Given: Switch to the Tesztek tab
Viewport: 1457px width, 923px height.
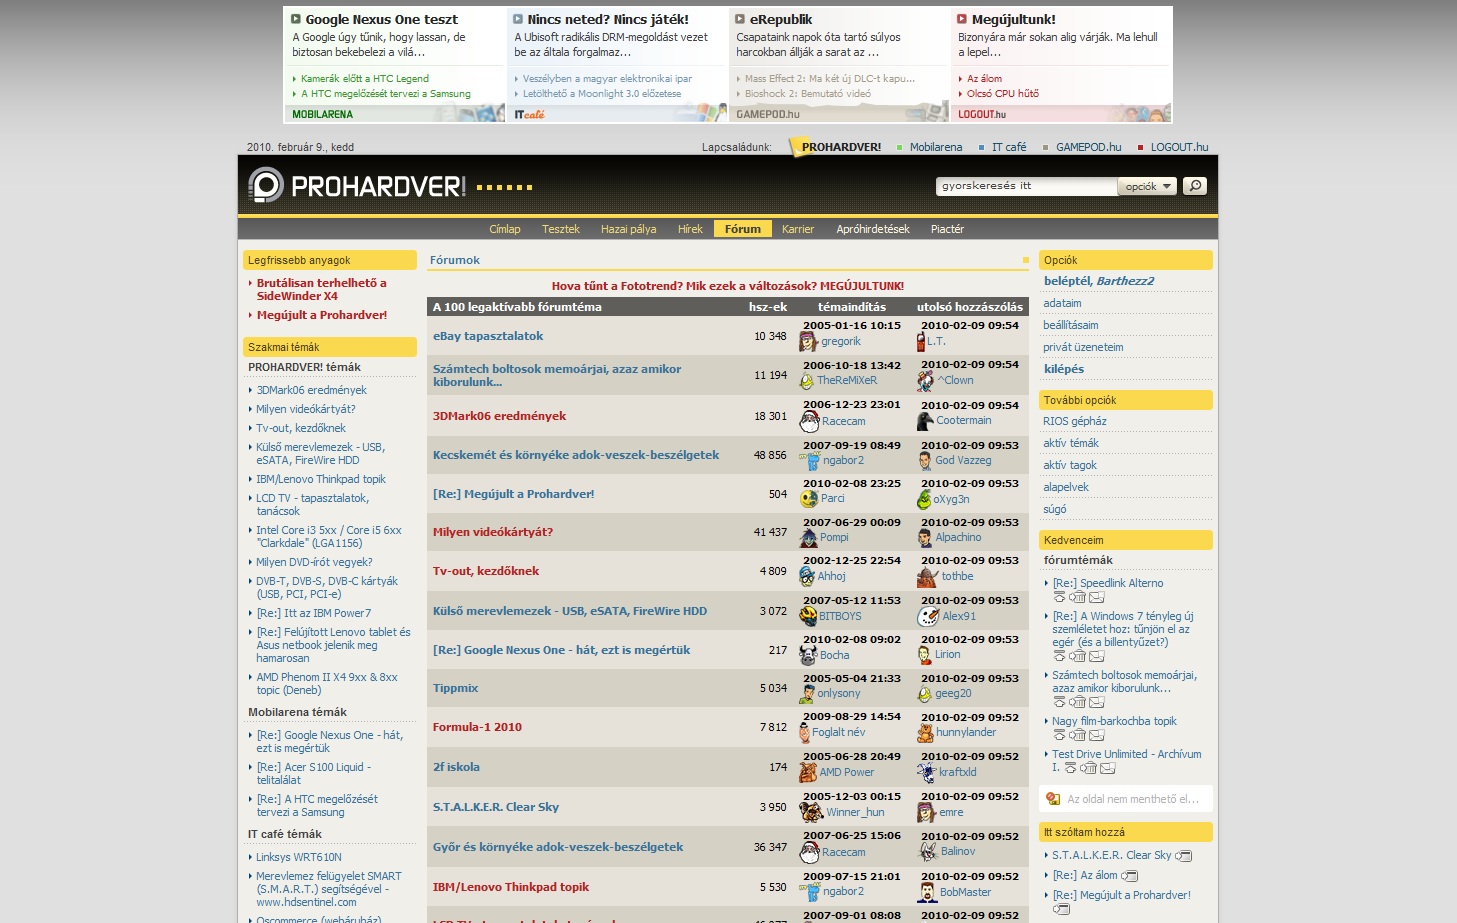Looking at the screenshot, I should click(x=561, y=229).
